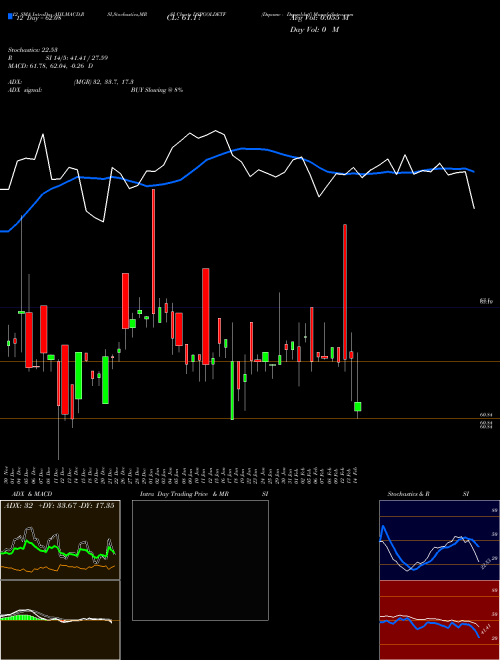The width and height of the screenshot is (500, 660).
Task: Click the '(MGR) 32, 33.7, 17.3' ADX values
Action: 104,82
